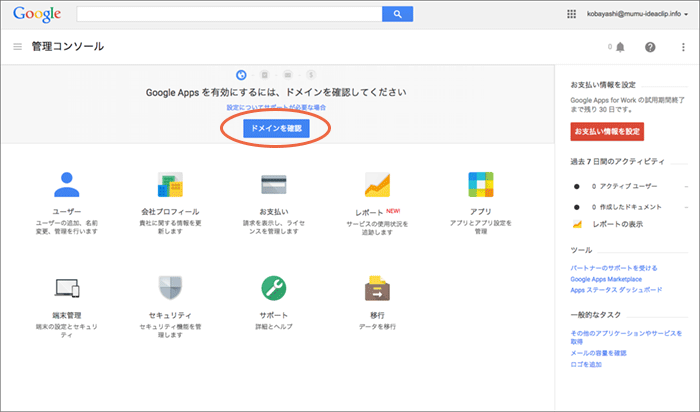Open the three-dot more options menu
Viewport: 700px width, 412px height.
[x=683, y=47]
